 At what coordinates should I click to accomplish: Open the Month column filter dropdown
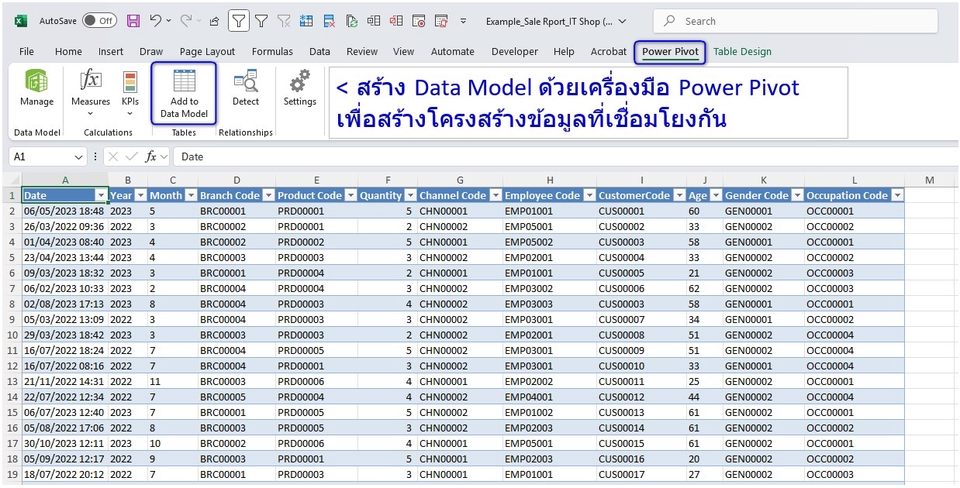(191, 195)
